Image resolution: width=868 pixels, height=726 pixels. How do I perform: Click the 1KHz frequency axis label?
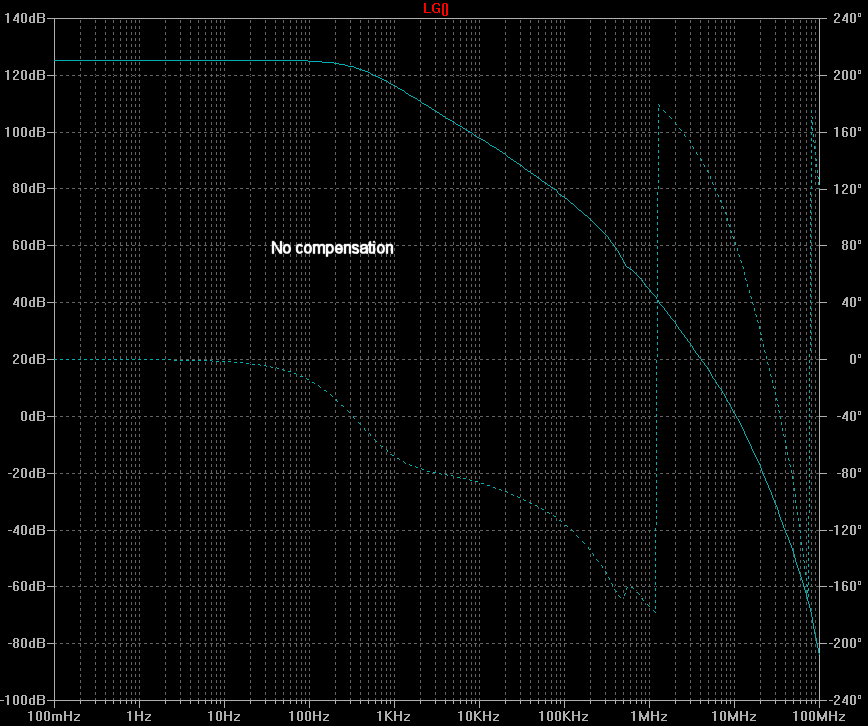[394, 717]
